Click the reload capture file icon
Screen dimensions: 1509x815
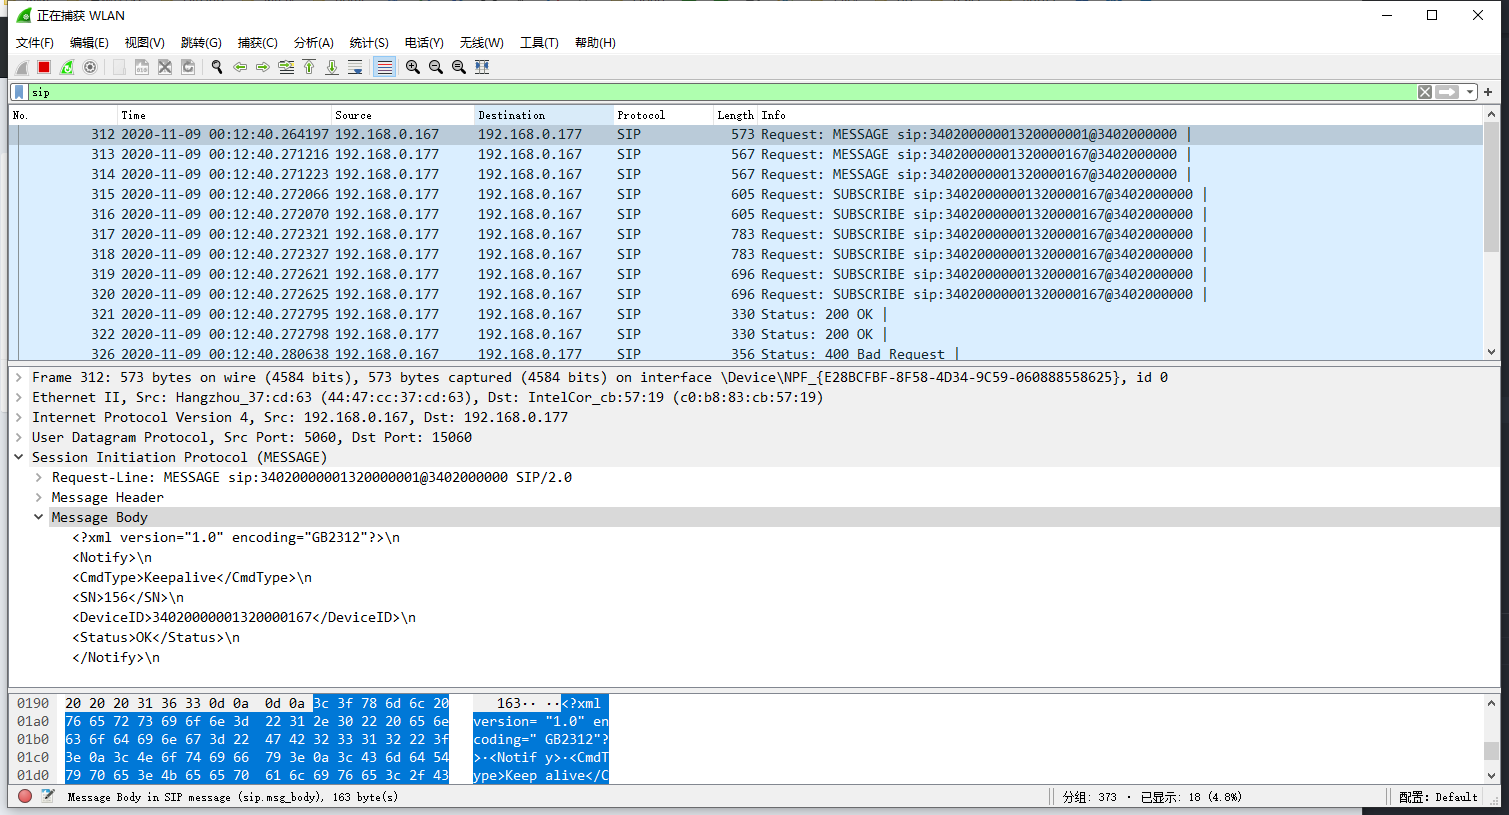[188, 67]
